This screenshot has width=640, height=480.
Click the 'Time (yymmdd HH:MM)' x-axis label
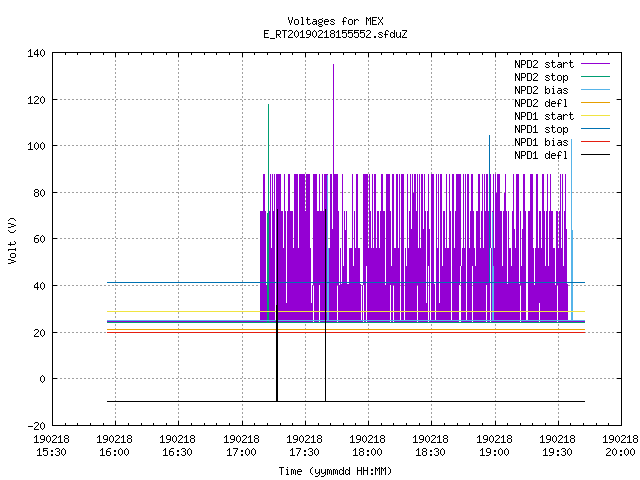(335, 471)
